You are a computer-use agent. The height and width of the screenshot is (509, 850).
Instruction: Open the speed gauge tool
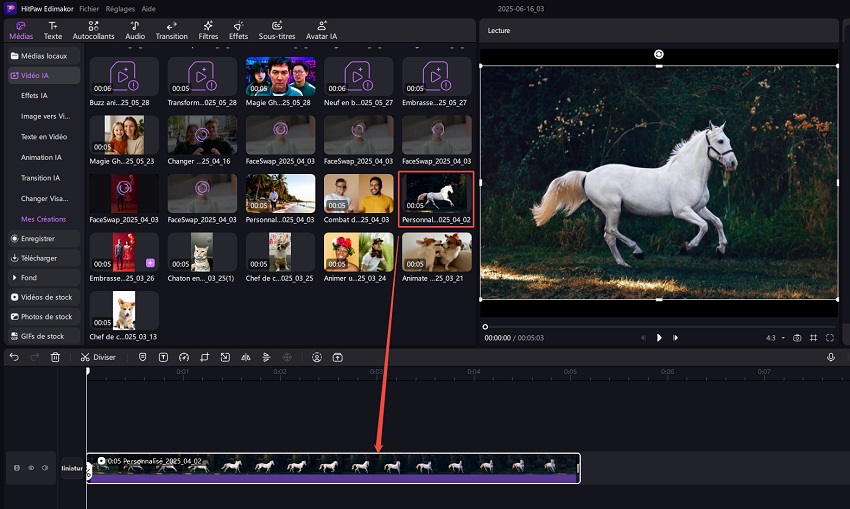coord(184,357)
